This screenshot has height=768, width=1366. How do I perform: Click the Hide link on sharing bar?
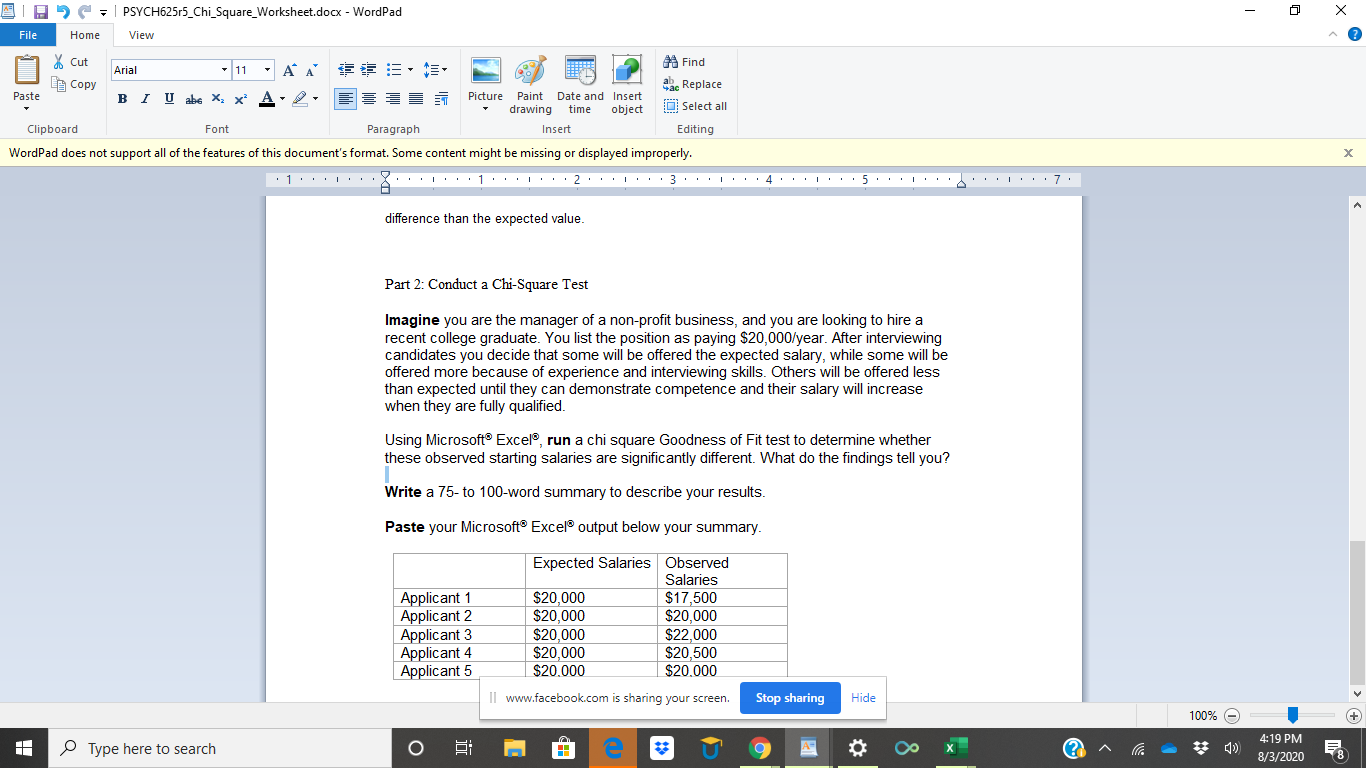[x=863, y=698]
